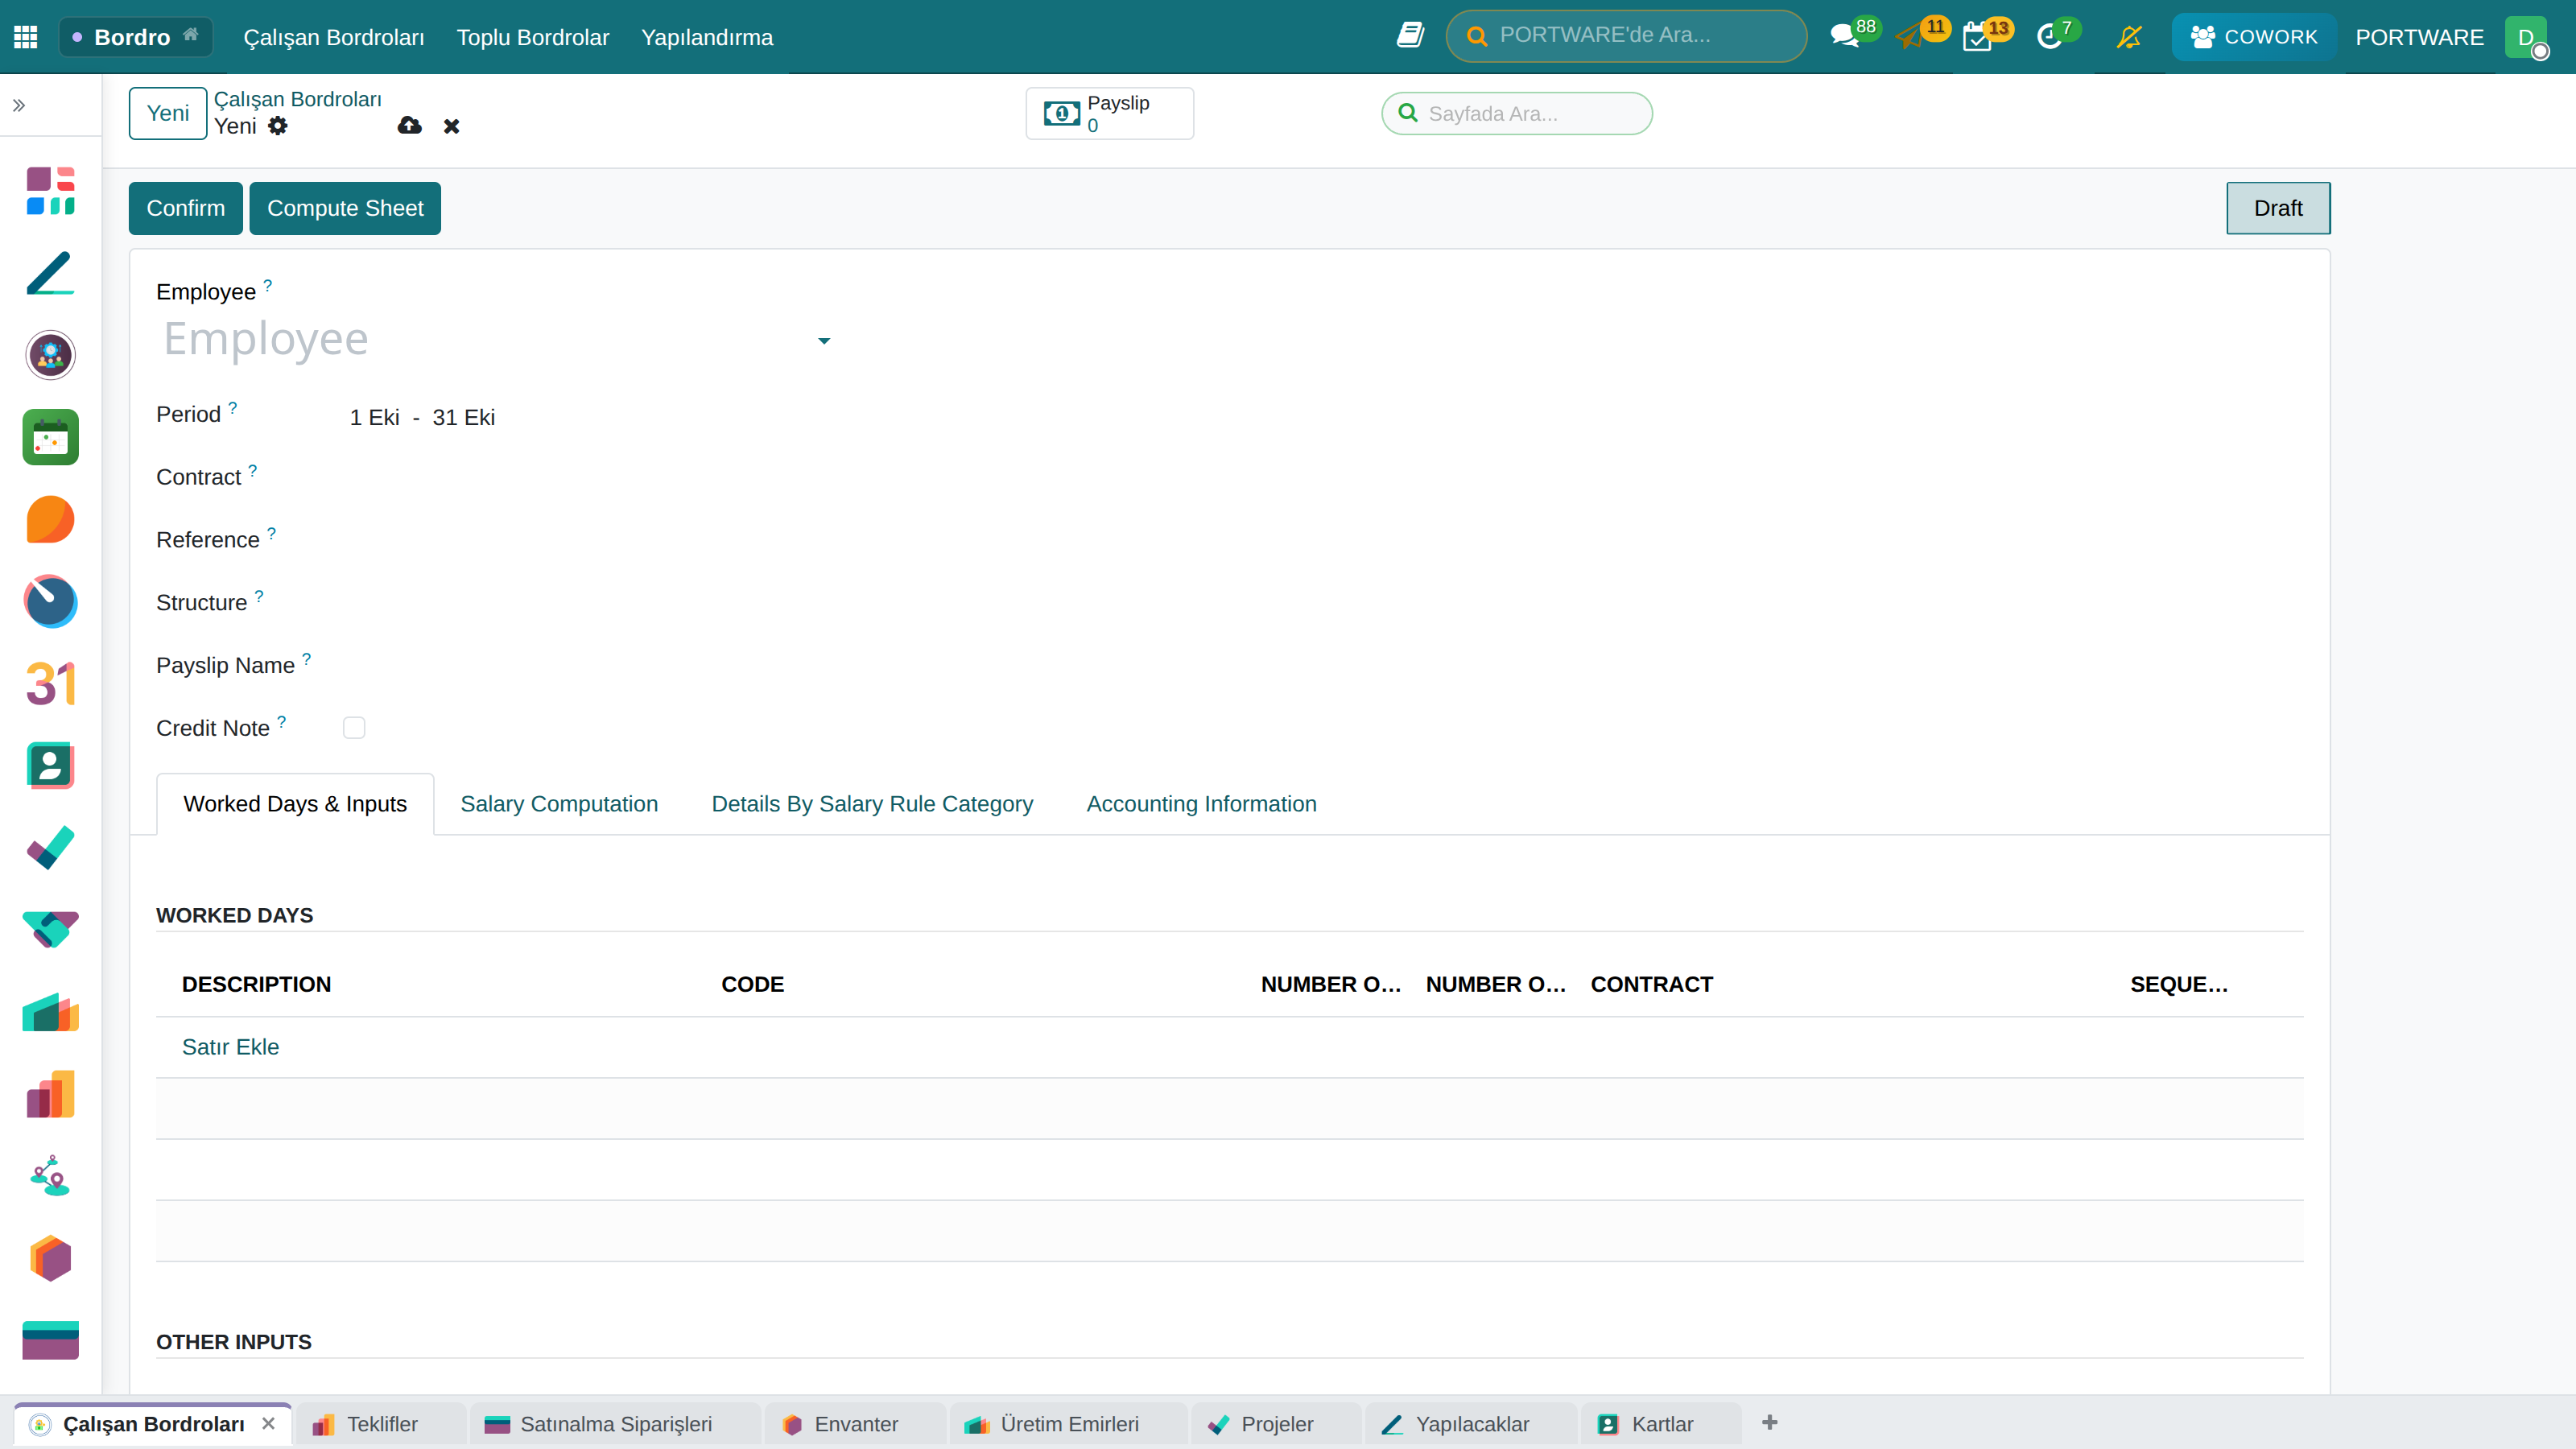Switch to Details By Salary Rule Category tab
This screenshot has height=1449, width=2576.
[x=872, y=804]
